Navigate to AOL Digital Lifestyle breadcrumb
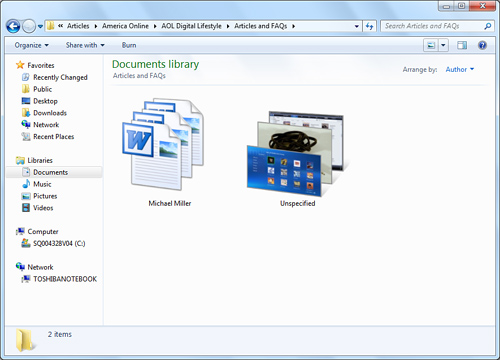 point(191,26)
